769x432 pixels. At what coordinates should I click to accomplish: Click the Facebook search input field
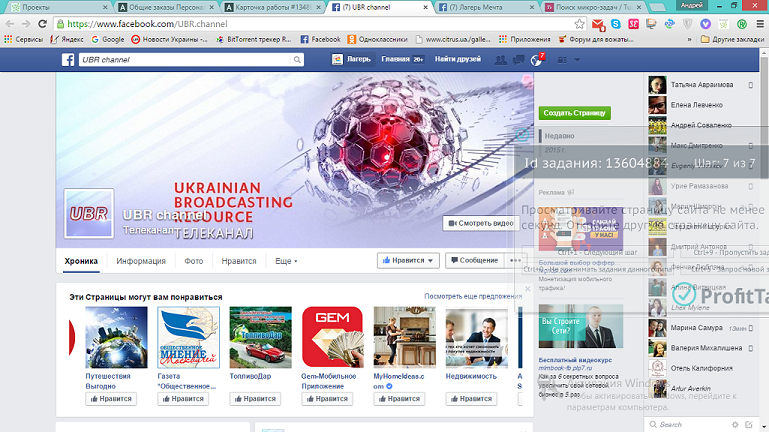tap(185, 59)
